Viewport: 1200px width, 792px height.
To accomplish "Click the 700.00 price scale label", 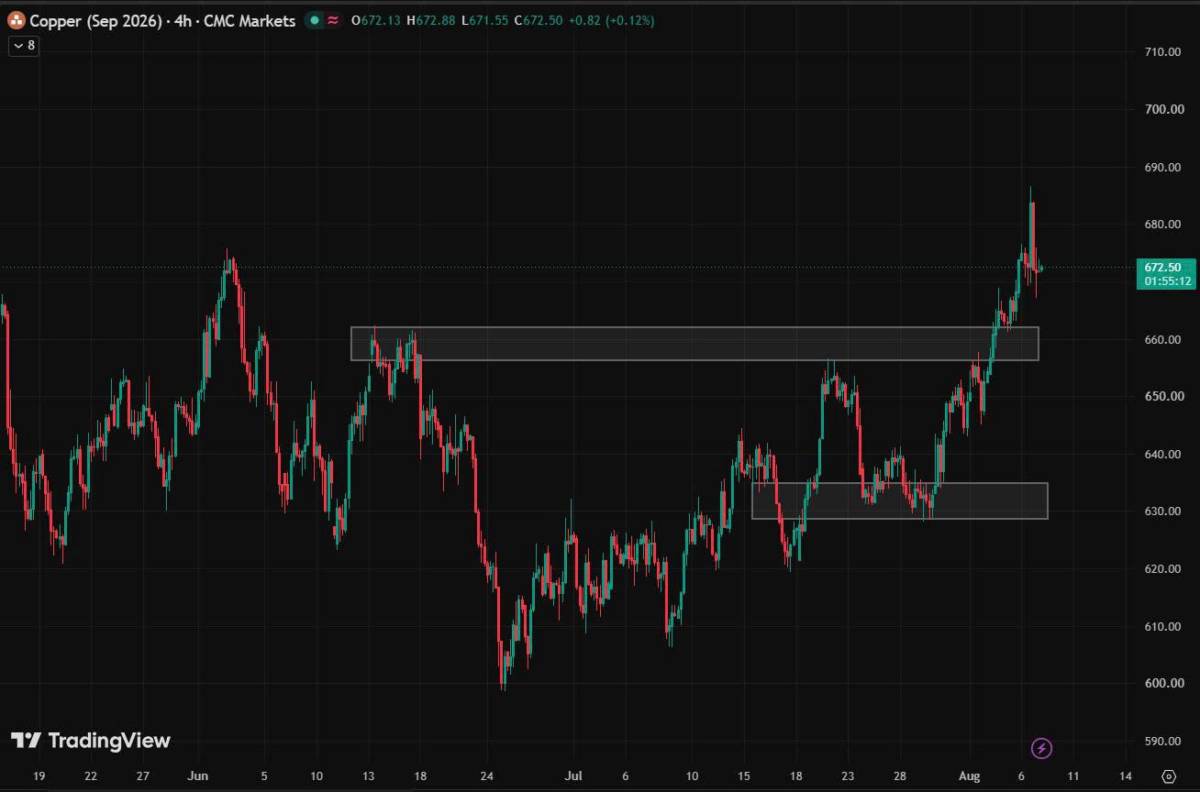I will click(1163, 109).
